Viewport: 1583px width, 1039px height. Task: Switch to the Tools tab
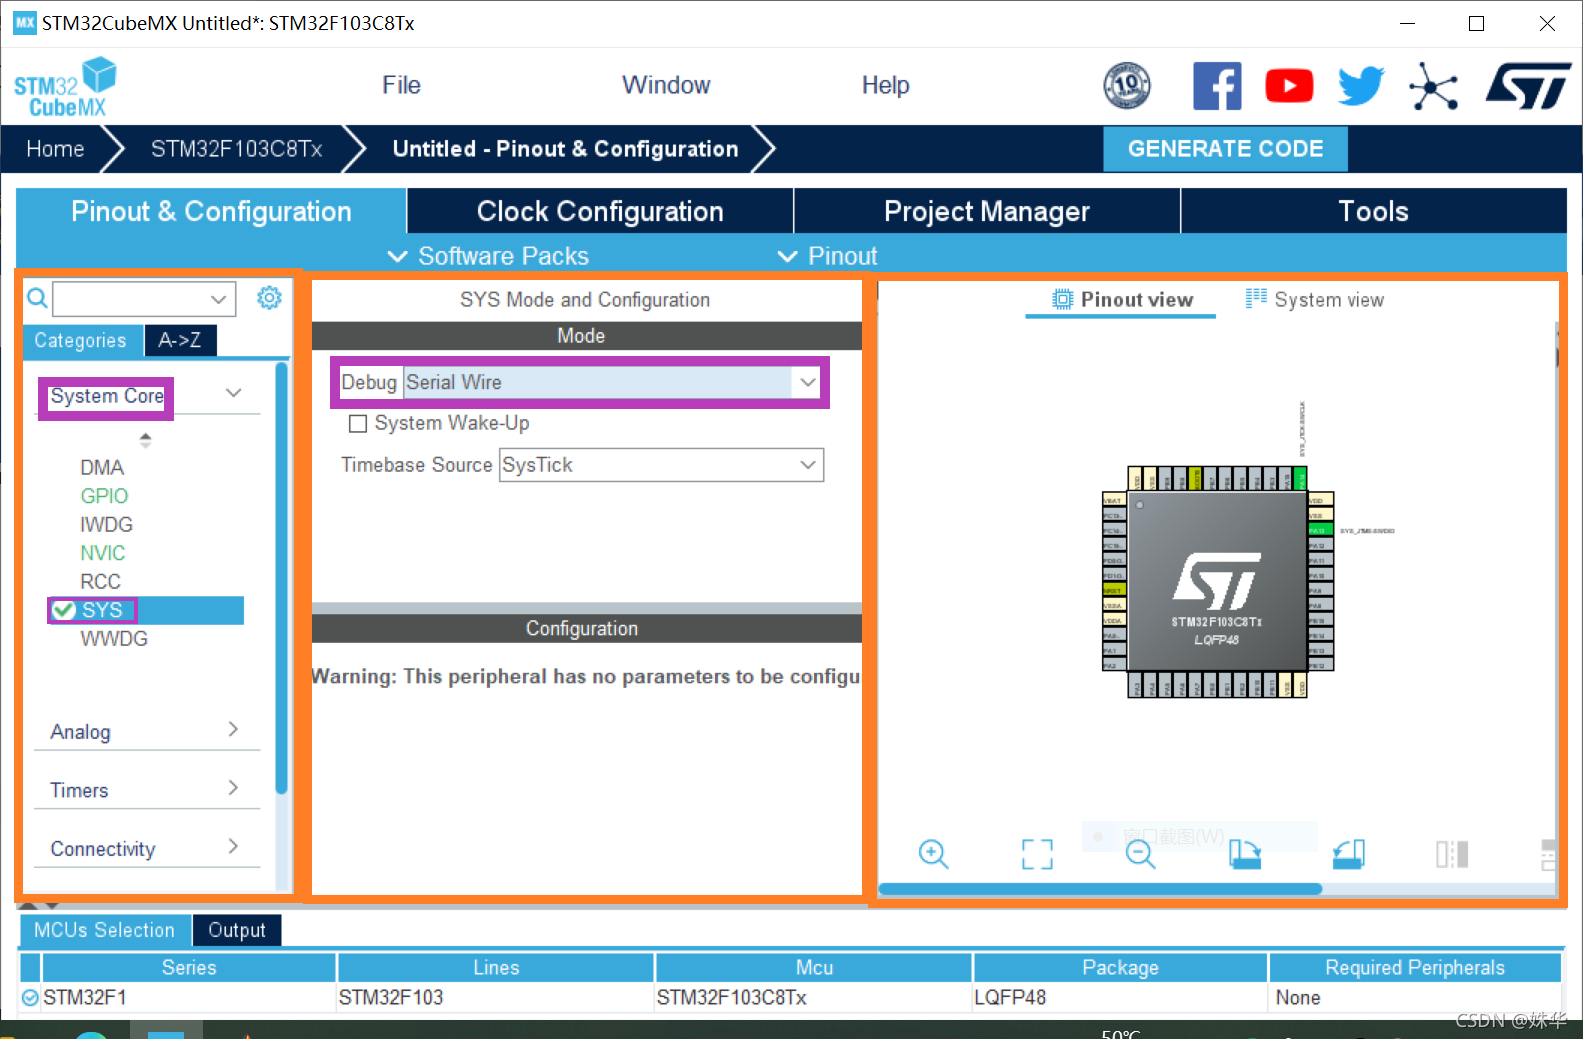(1373, 211)
